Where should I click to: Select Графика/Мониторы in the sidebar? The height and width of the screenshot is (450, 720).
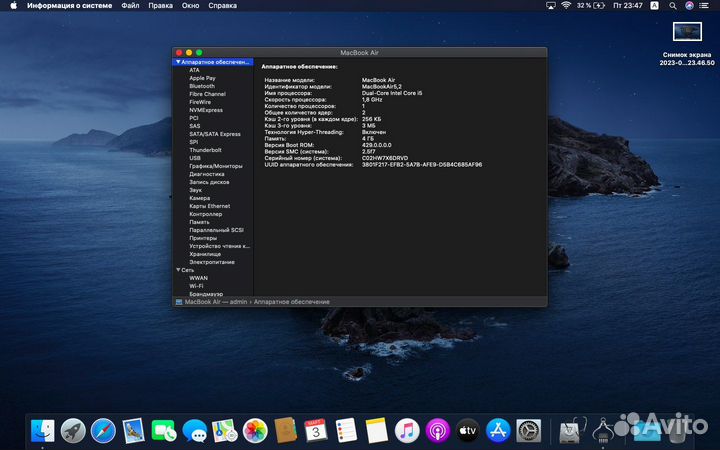coord(215,166)
